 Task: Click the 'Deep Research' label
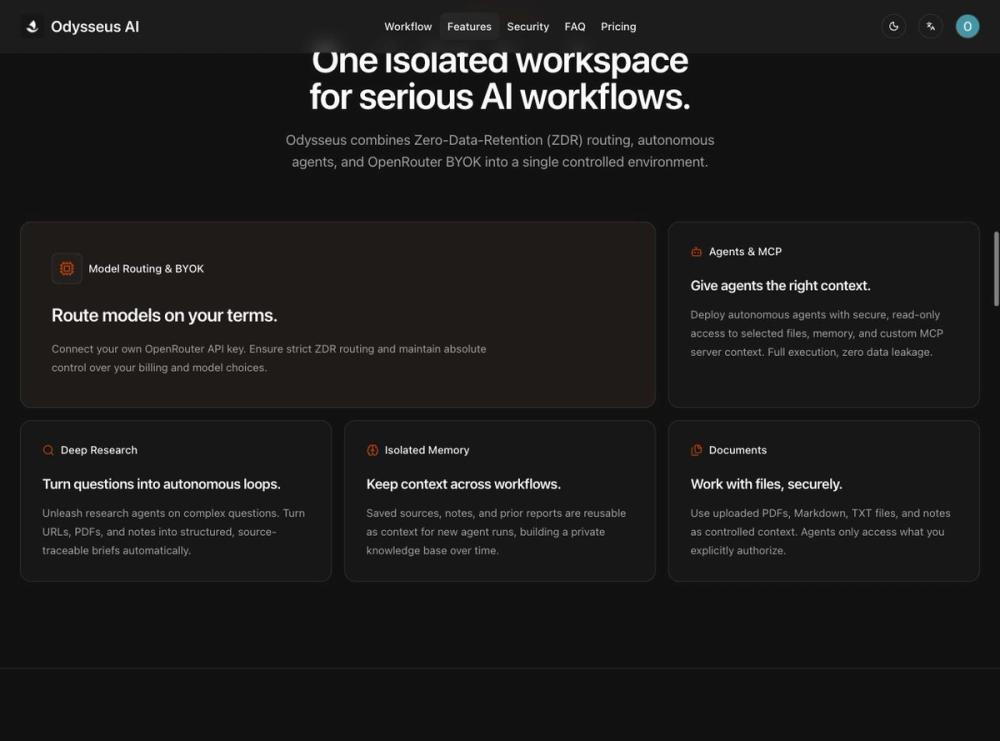click(x=99, y=450)
